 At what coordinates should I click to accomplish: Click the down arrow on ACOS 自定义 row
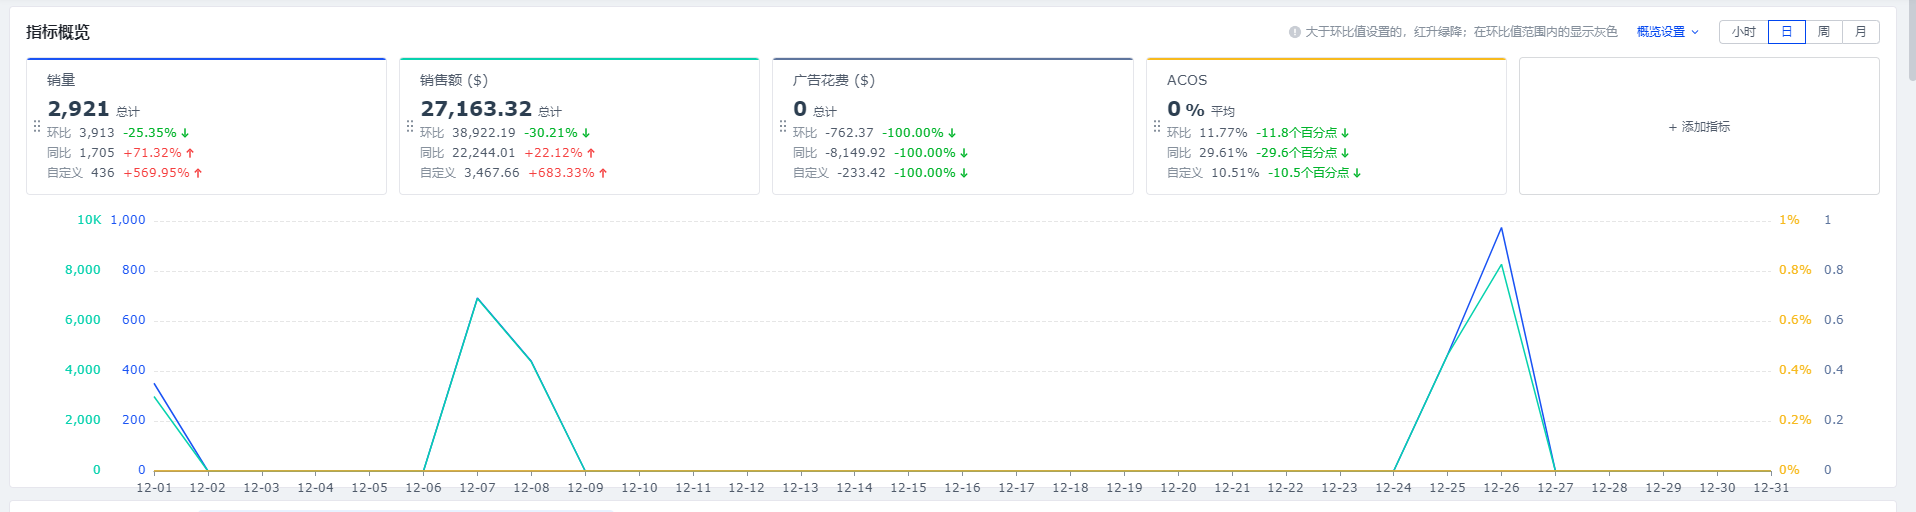point(1357,173)
